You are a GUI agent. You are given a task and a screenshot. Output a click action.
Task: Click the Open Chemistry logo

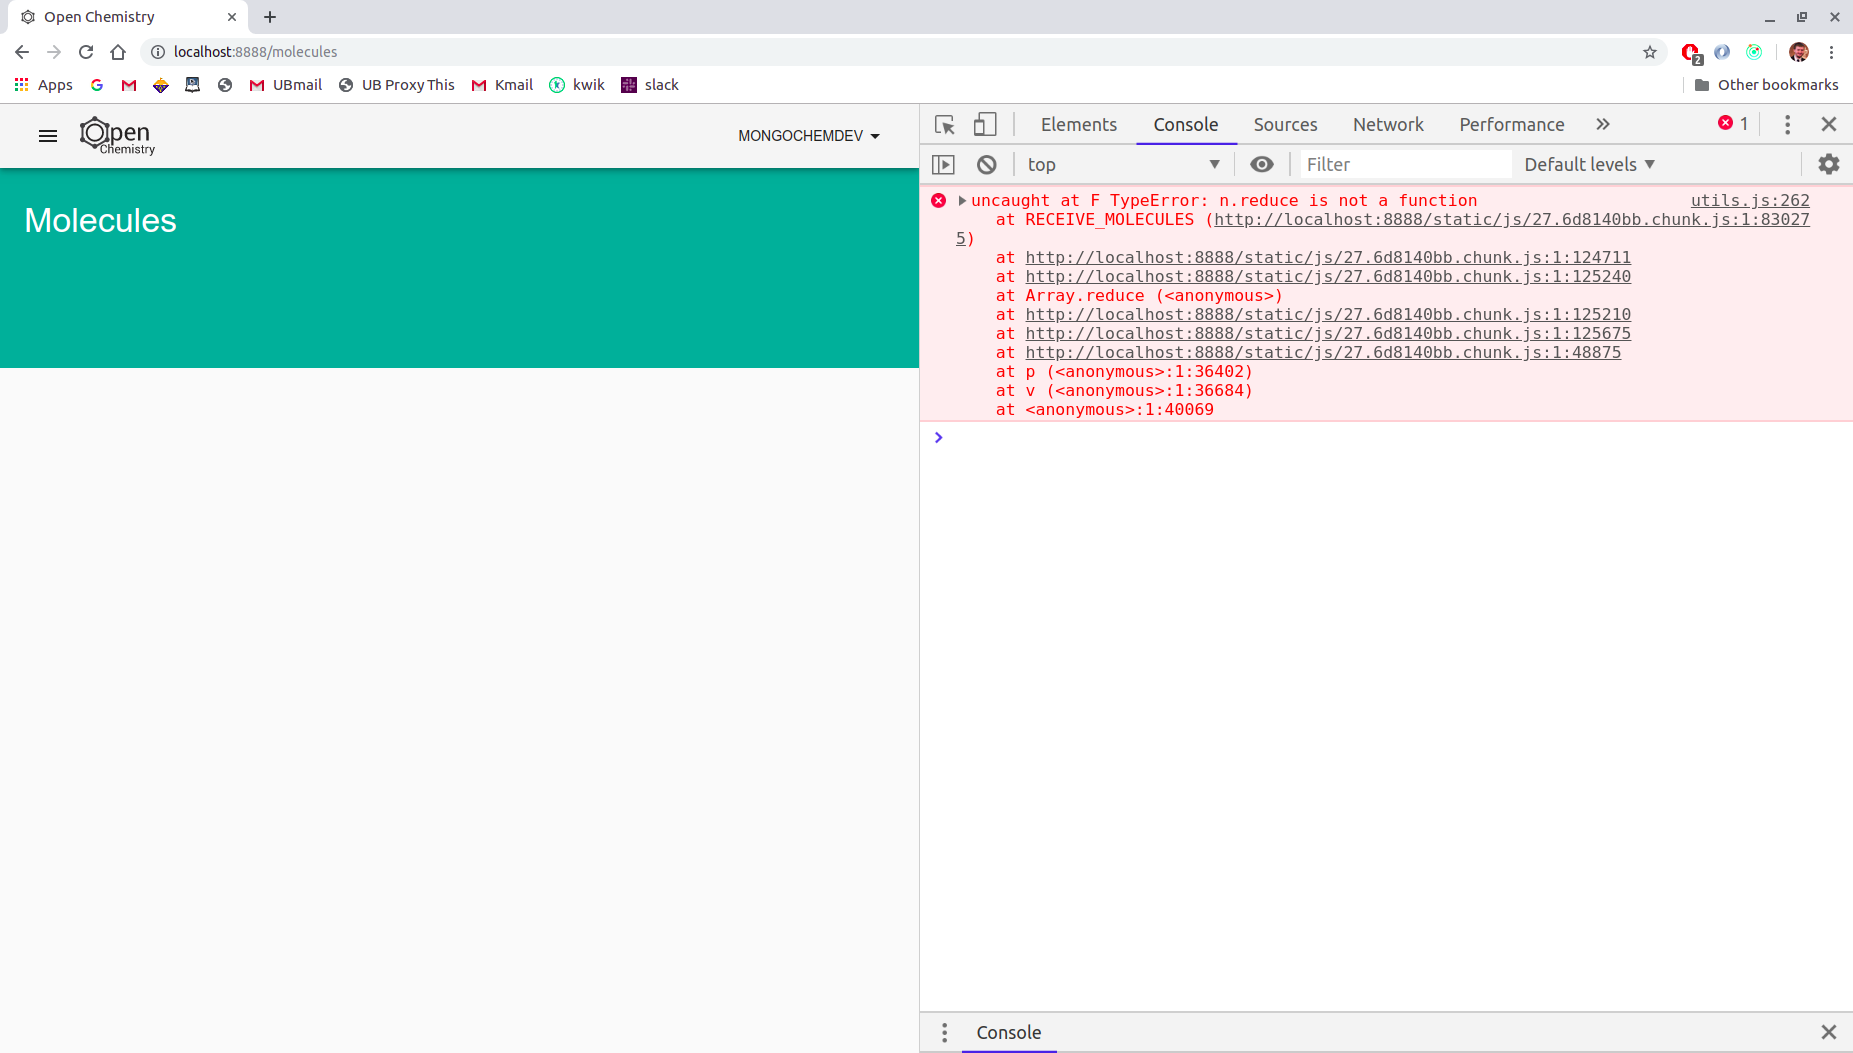click(x=117, y=136)
